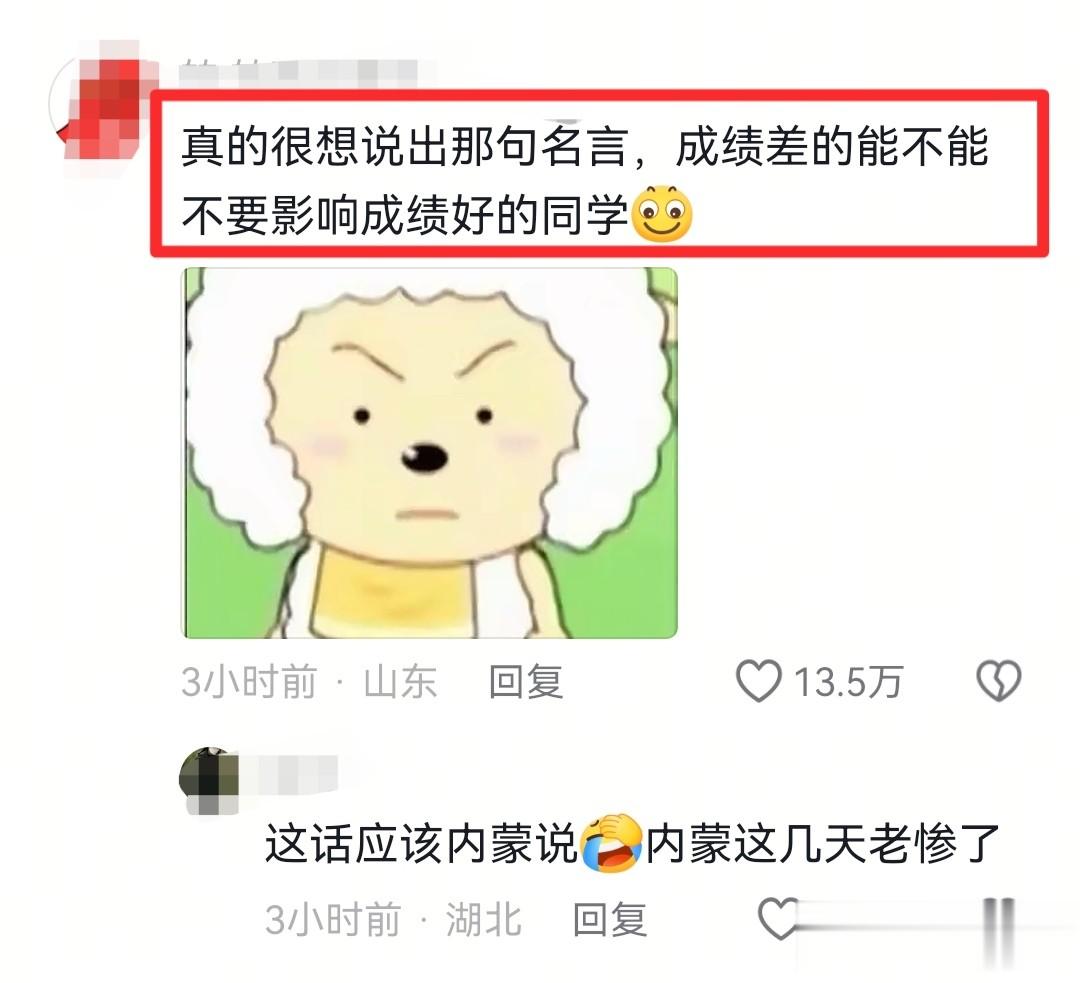Tap the smiley emoji in highlighted comment
The width and height of the screenshot is (1080, 983).
coord(662,214)
